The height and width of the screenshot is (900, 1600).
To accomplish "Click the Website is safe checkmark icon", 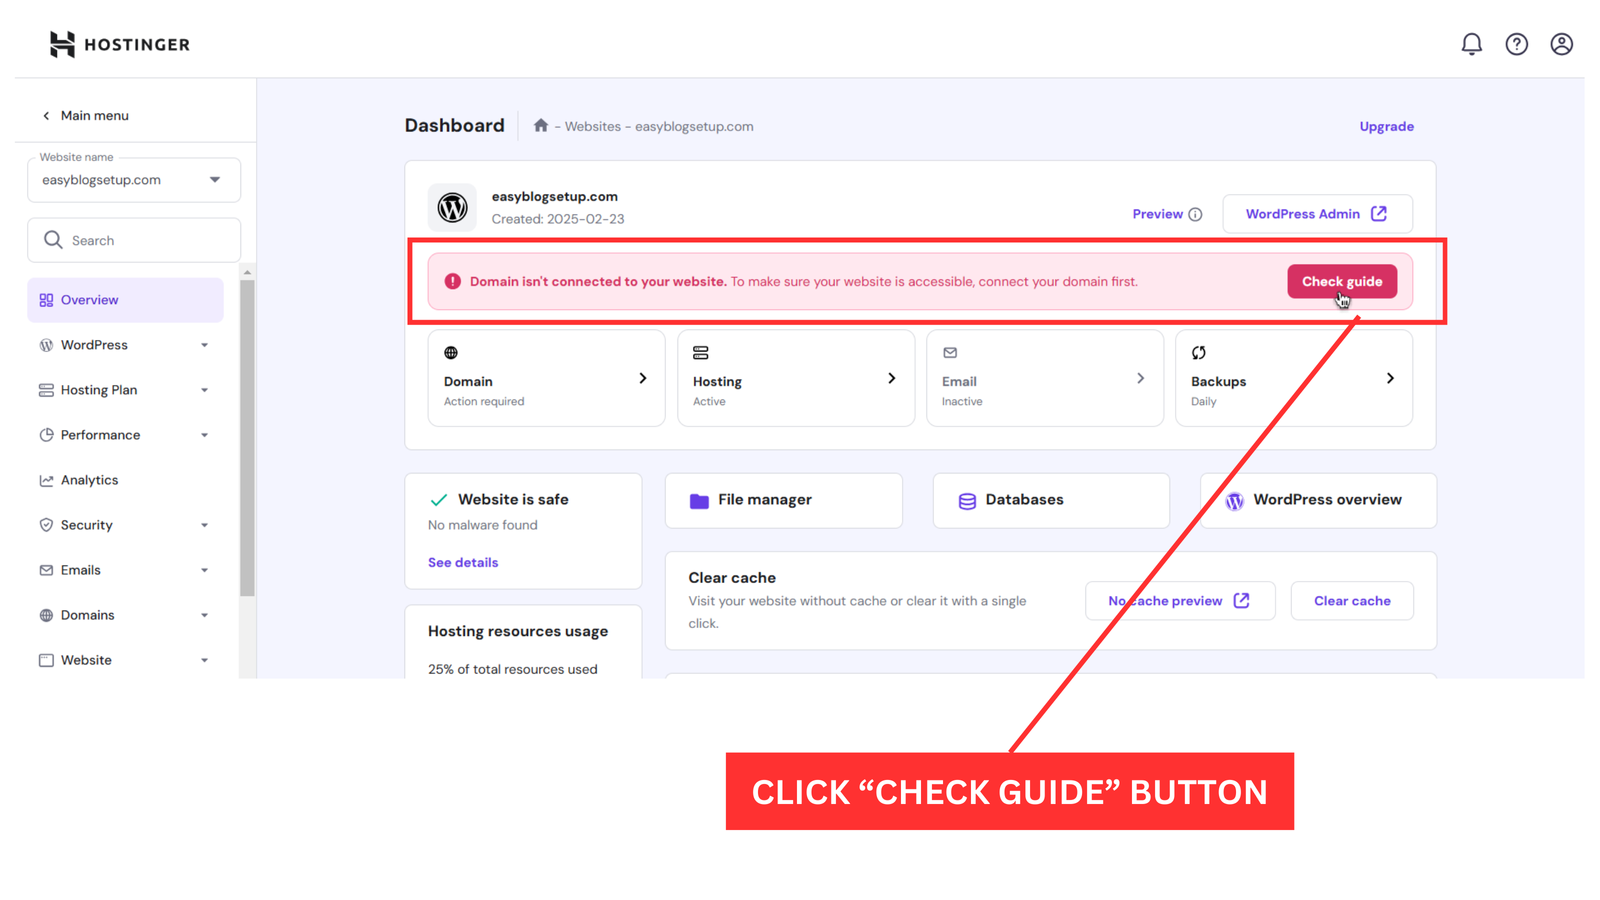I will pyautogui.click(x=438, y=500).
